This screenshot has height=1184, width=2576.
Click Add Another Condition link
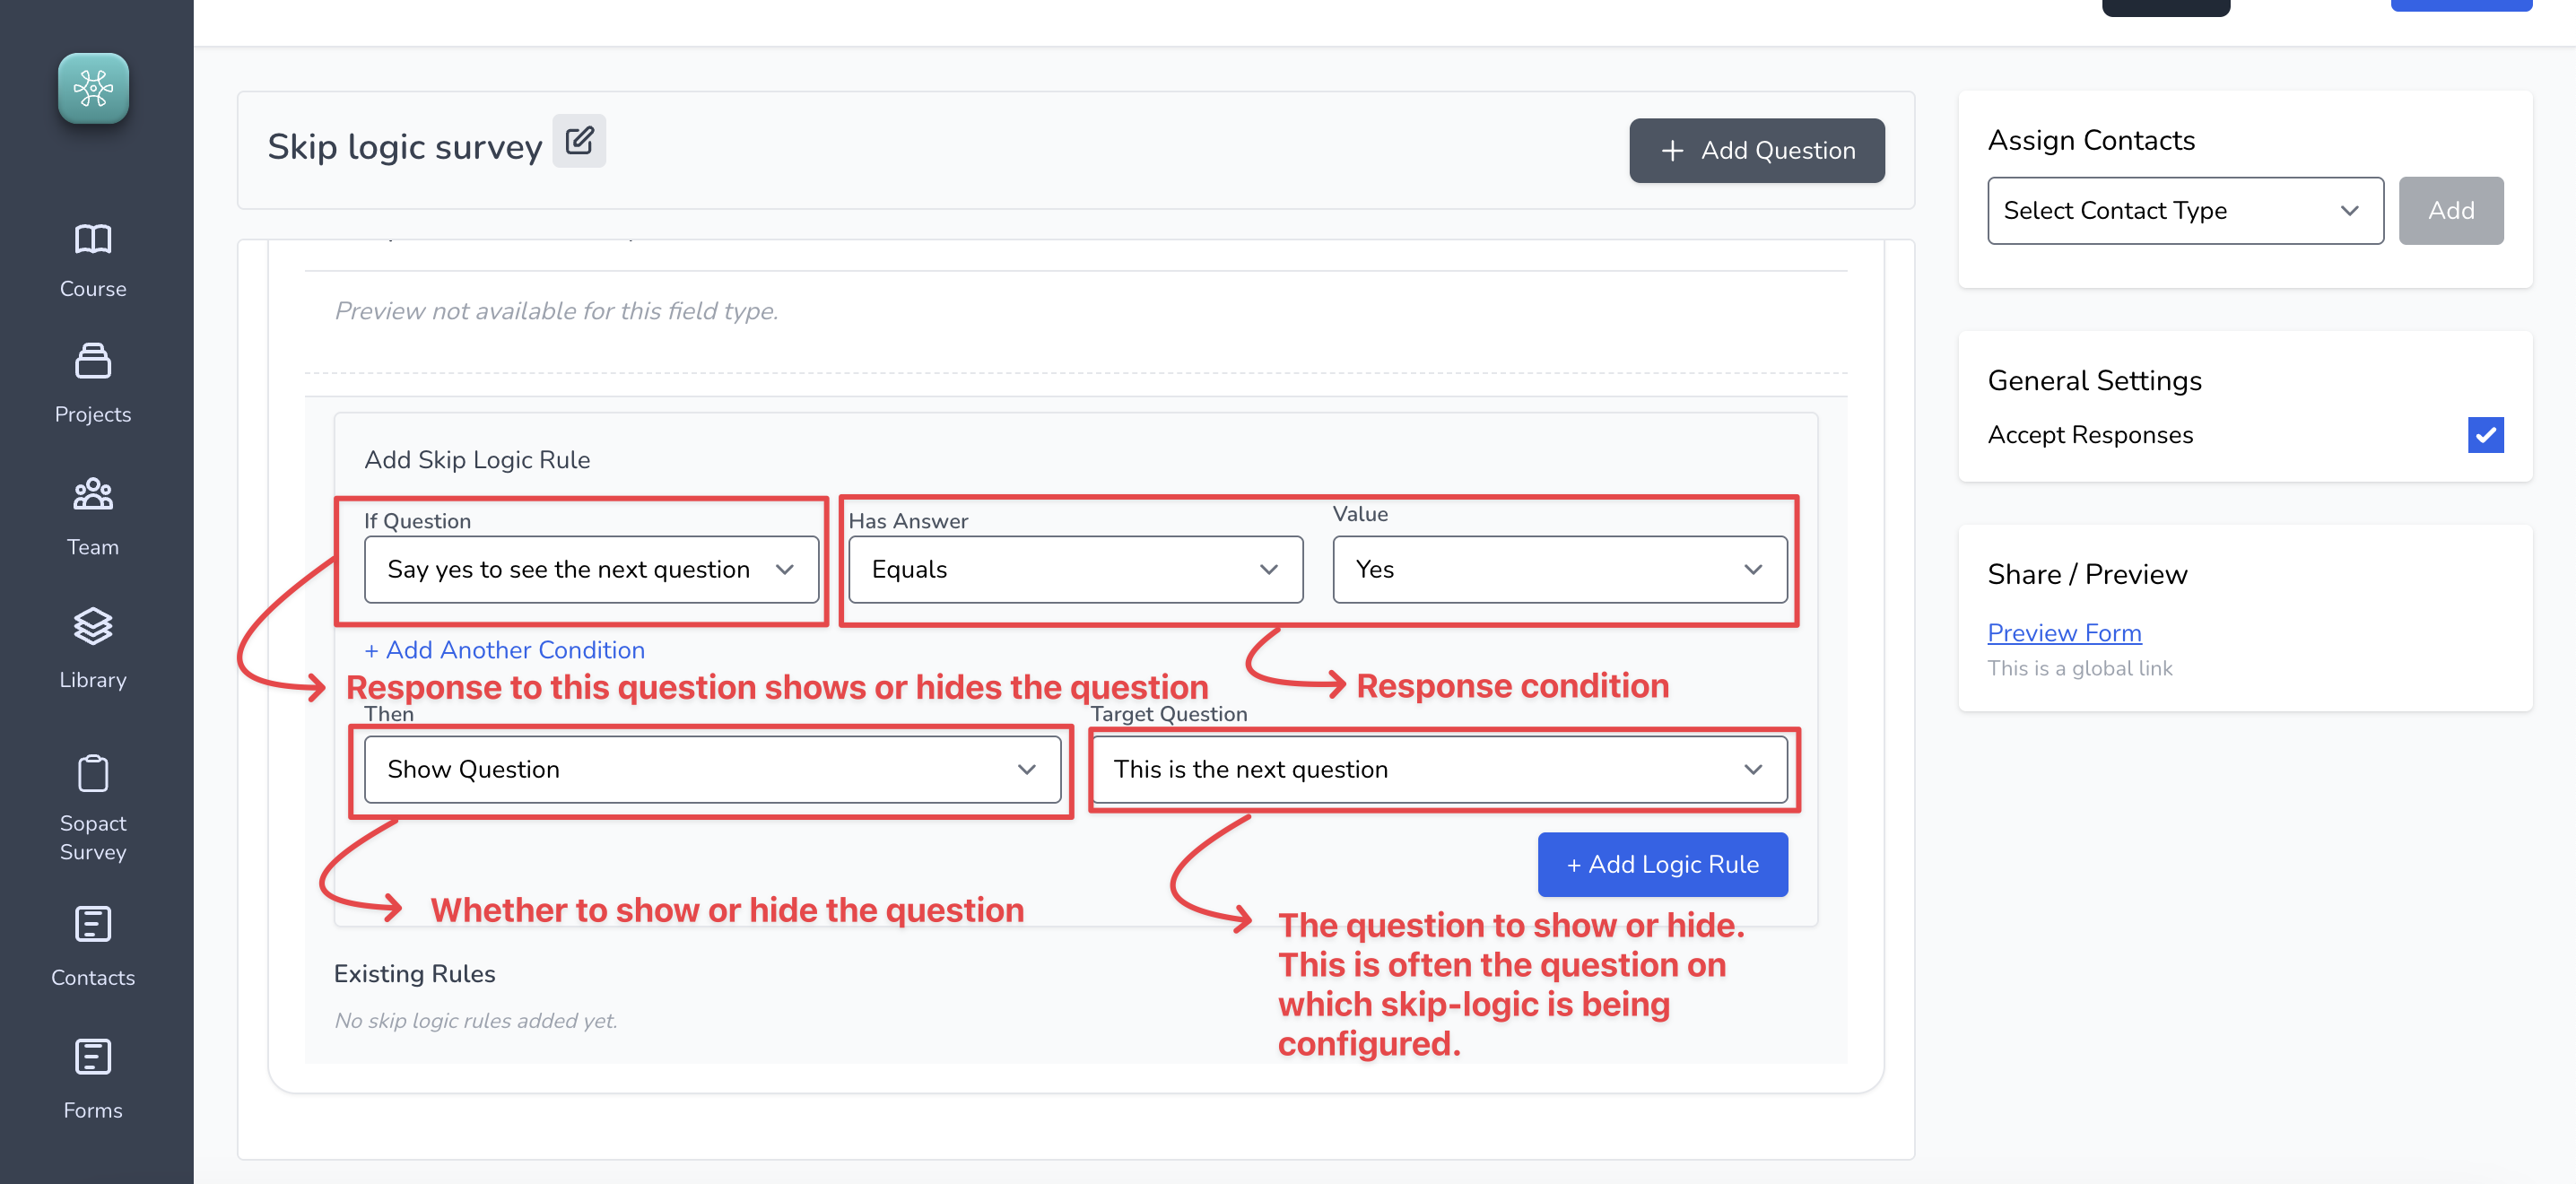[x=504, y=650]
